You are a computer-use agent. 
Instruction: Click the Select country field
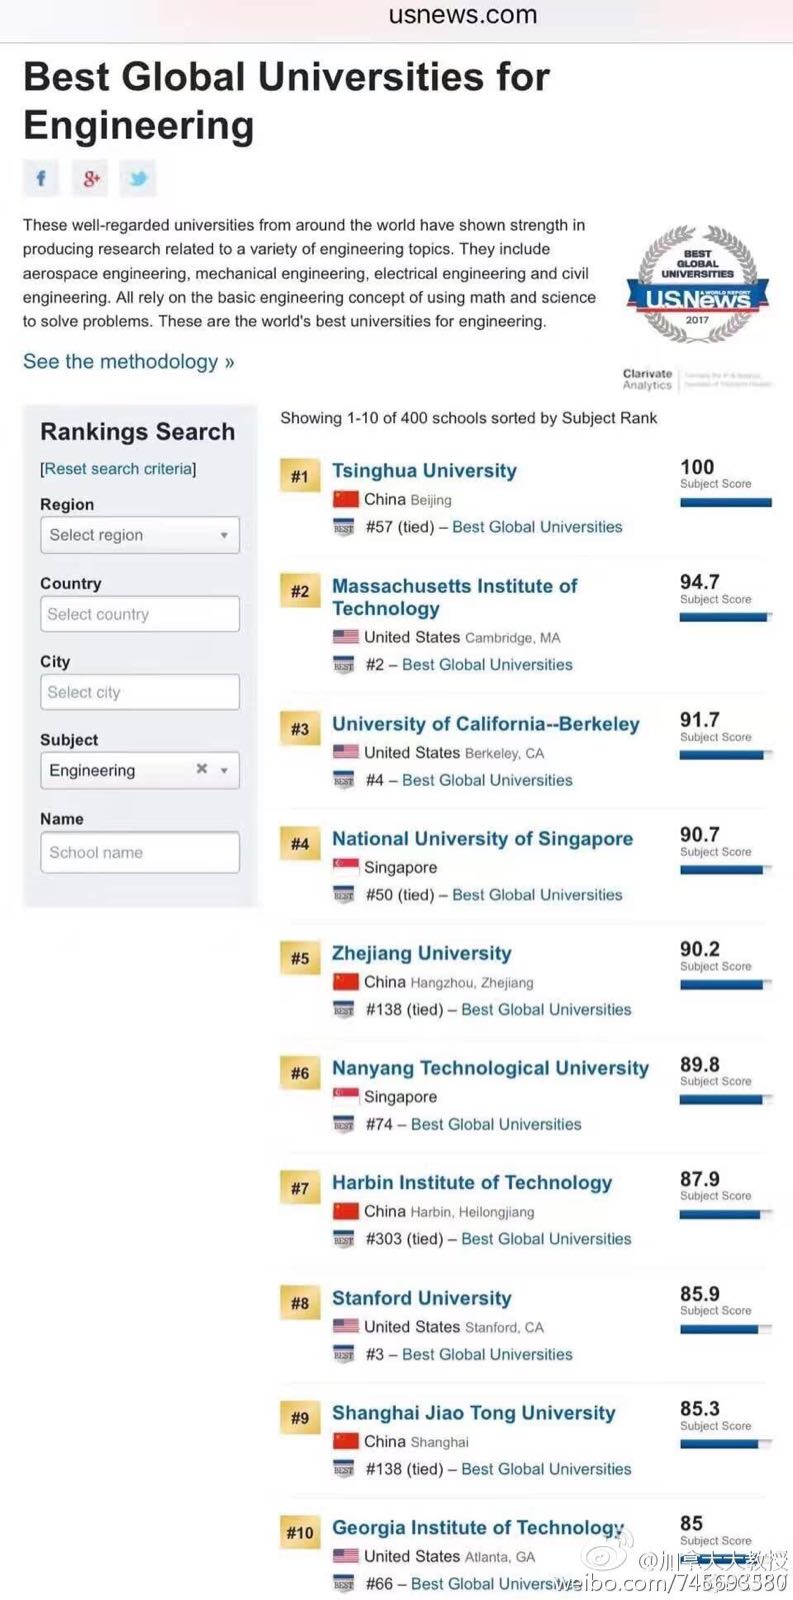[x=140, y=614]
